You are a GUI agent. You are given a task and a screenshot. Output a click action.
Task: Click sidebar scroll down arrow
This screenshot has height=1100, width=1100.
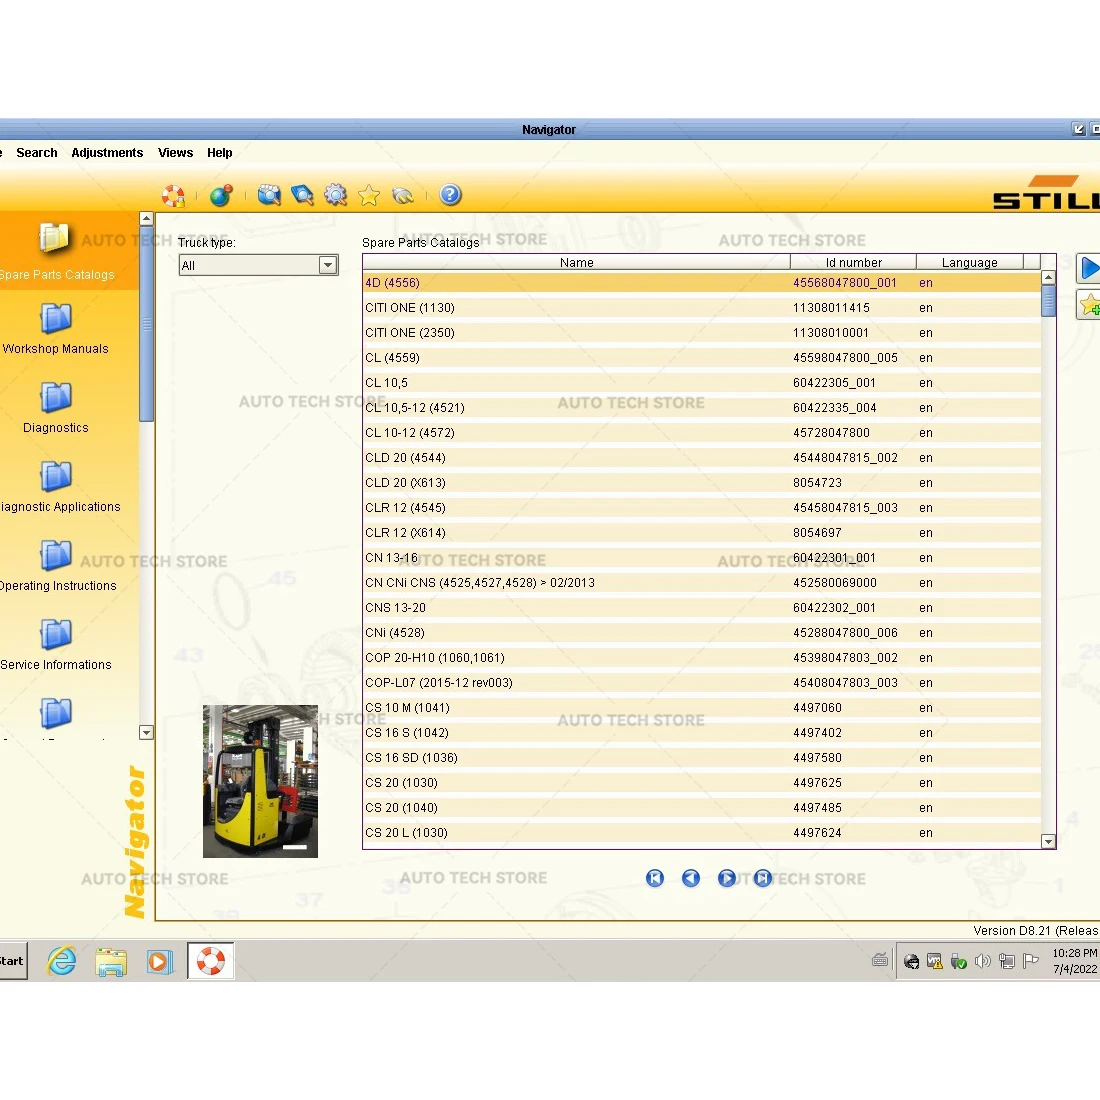click(147, 732)
